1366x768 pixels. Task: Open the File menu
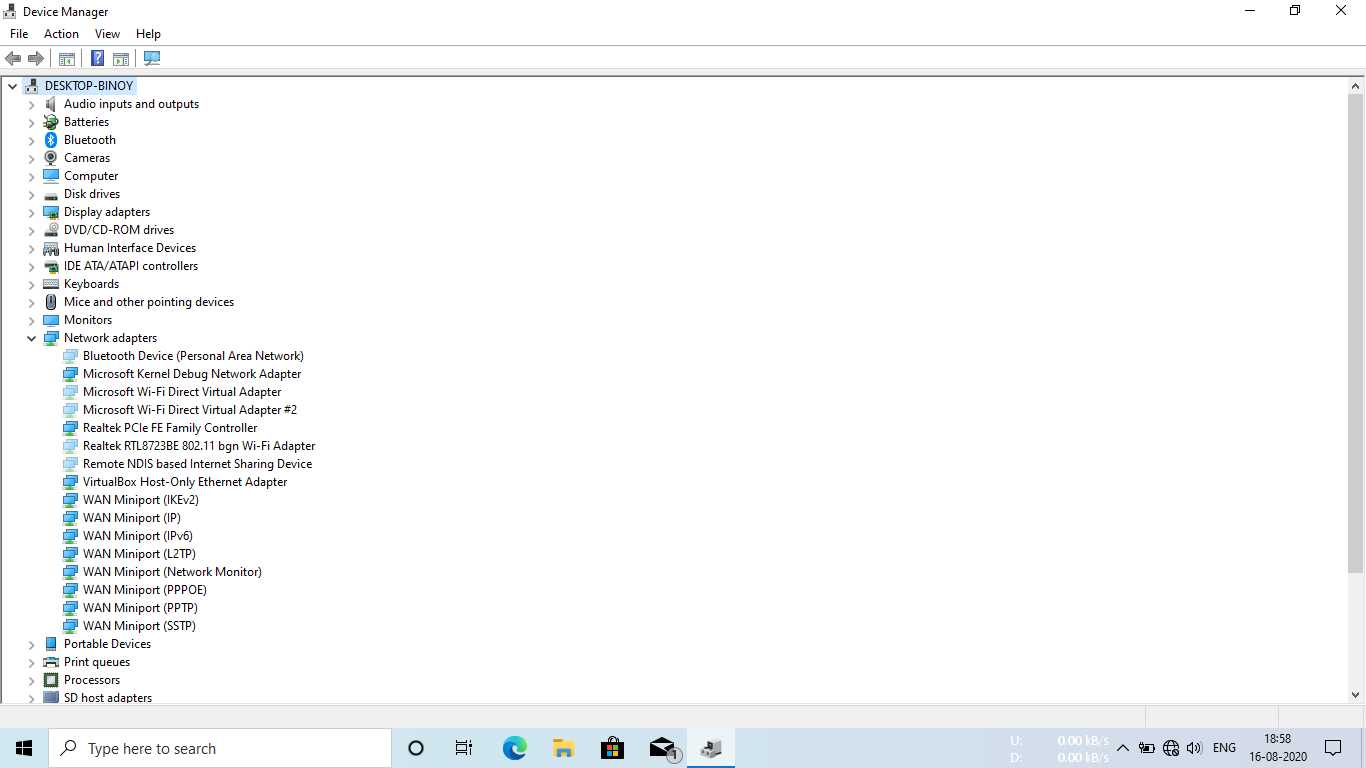click(19, 34)
